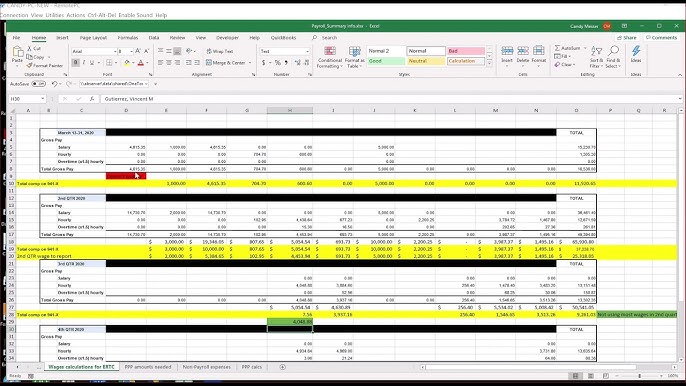Open the PPP calcs sheet tab
Image resolution: width=686 pixels, height=386 pixels.
pyautogui.click(x=252, y=367)
